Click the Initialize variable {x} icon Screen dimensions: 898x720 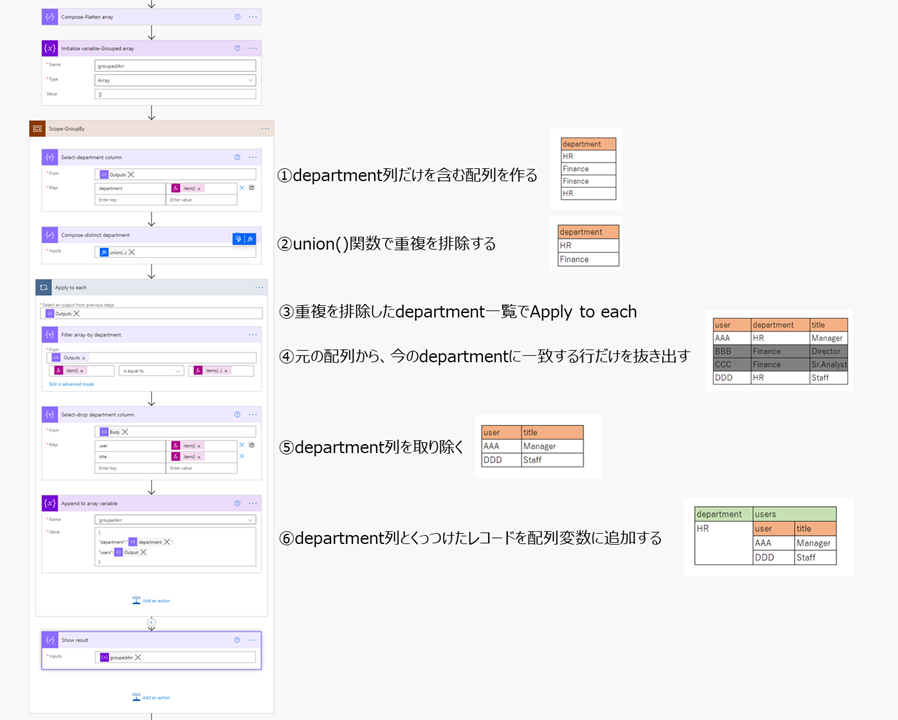(x=49, y=48)
